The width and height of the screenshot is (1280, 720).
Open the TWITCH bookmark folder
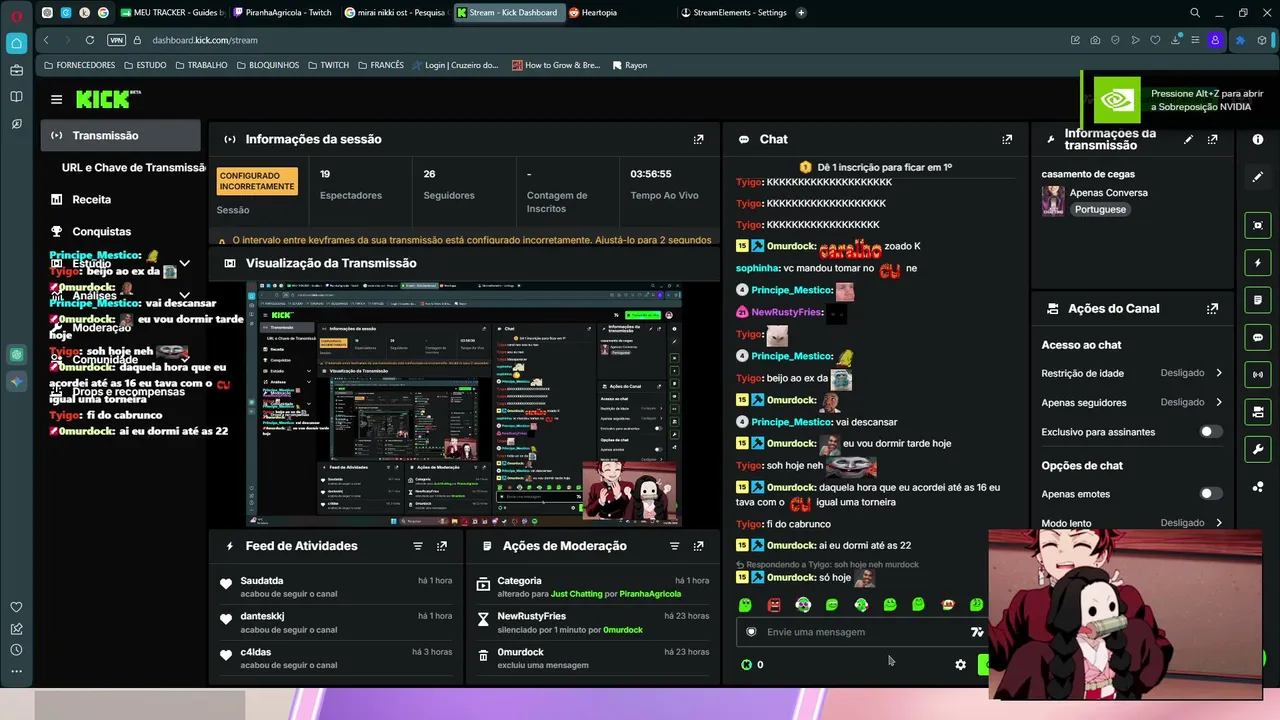(x=328, y=65)
